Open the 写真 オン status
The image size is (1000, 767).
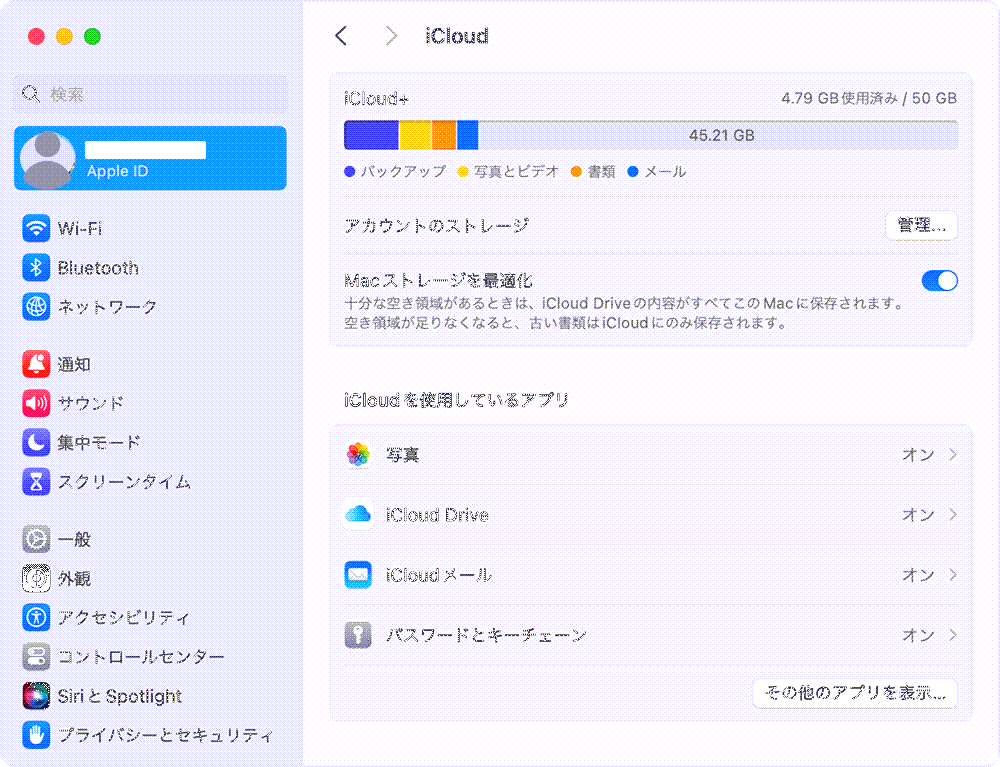[918, 455]
